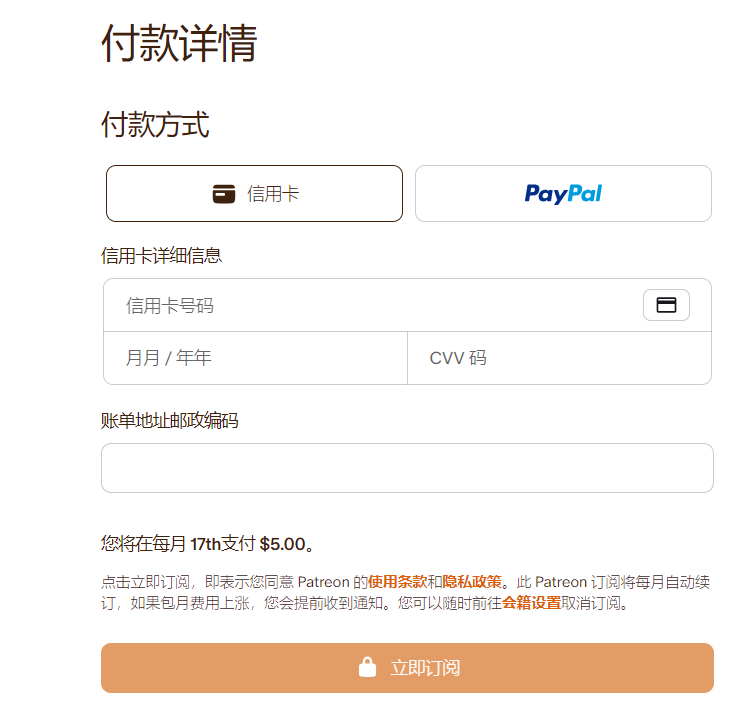Click the 信用卡详细信息 label
This screenshot has width=741, height=723.
pos(161,256)
